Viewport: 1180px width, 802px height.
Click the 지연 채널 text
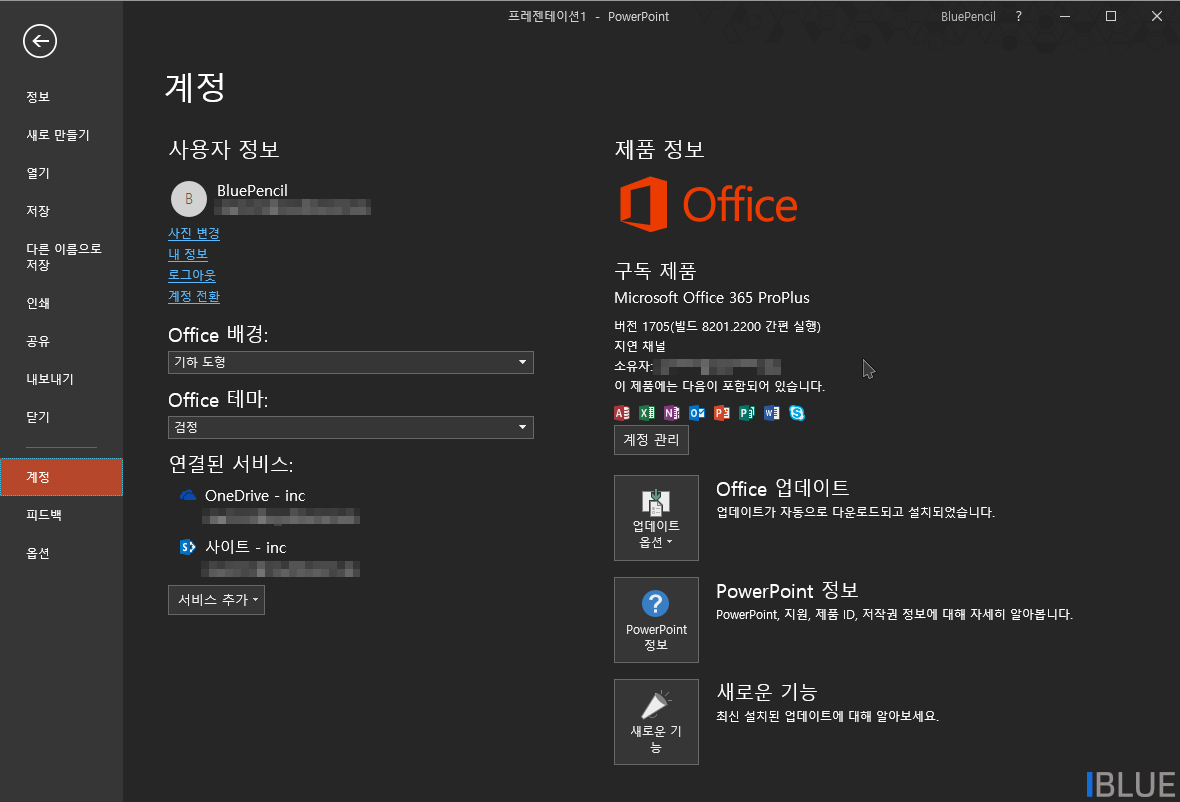640,346
